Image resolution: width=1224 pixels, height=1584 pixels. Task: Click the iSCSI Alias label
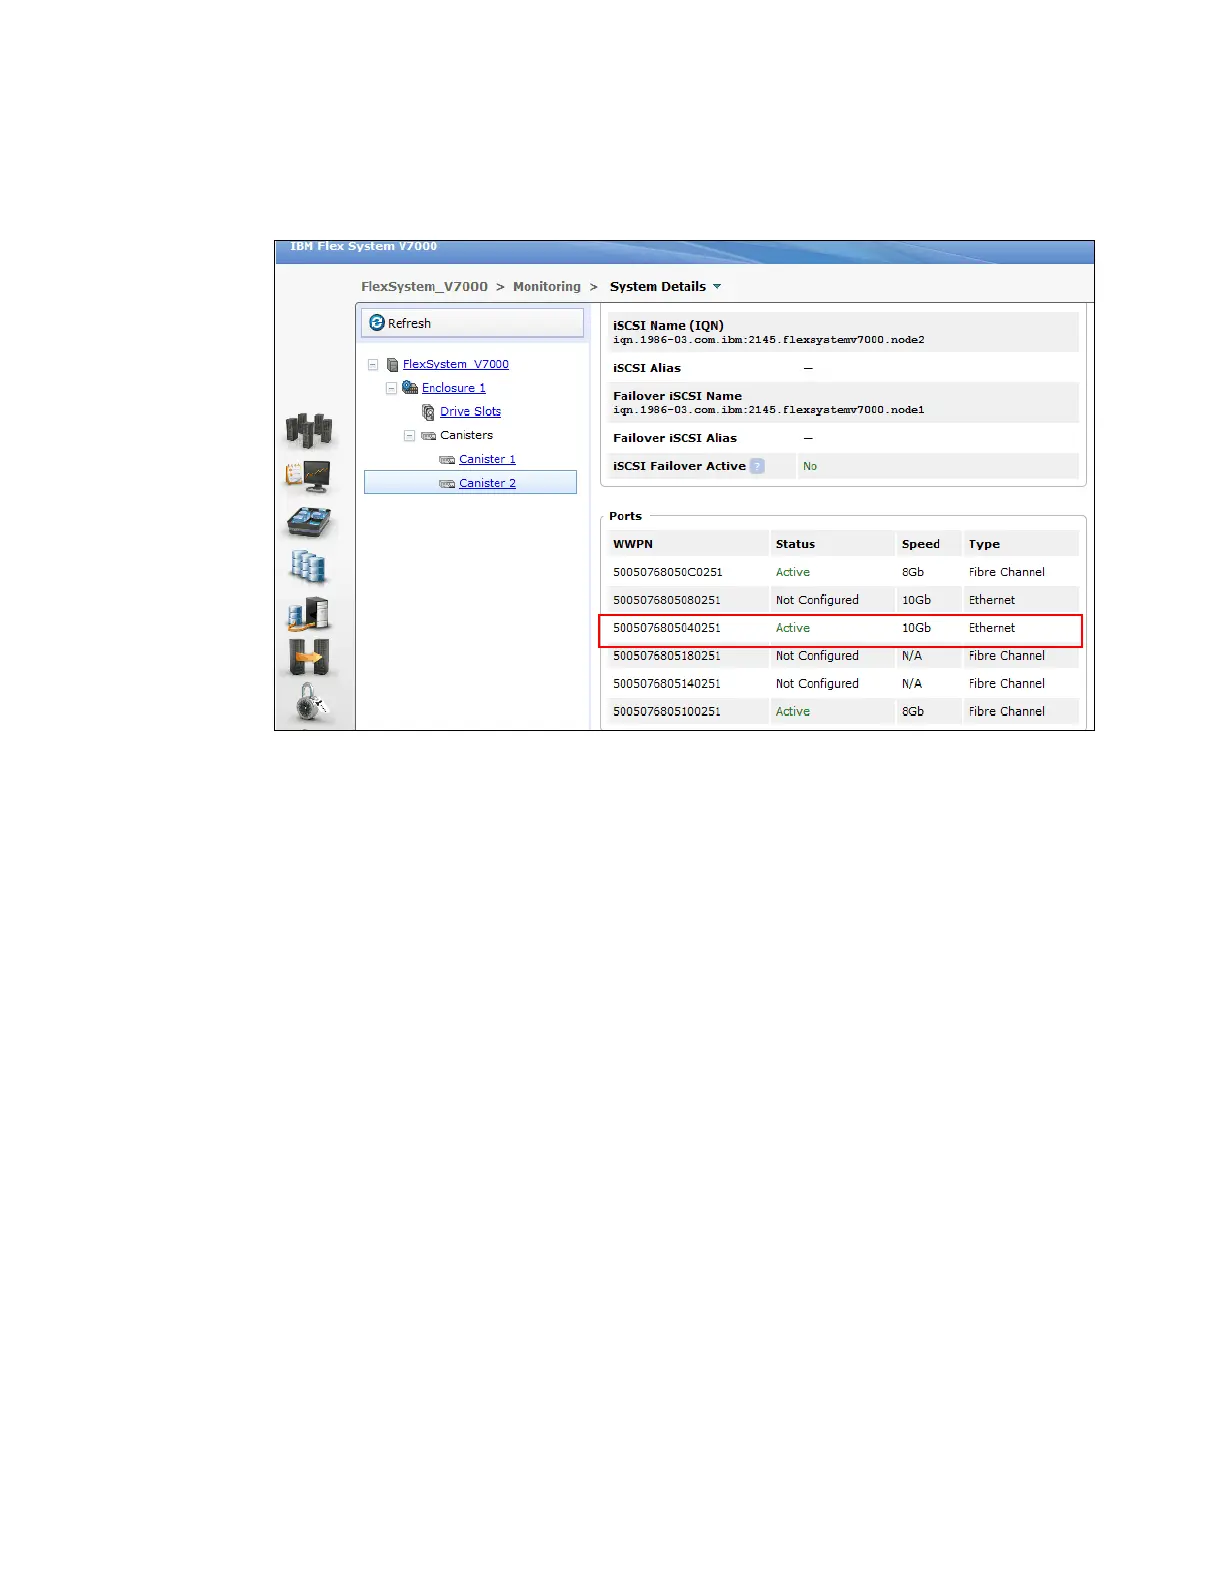[647, 368]
